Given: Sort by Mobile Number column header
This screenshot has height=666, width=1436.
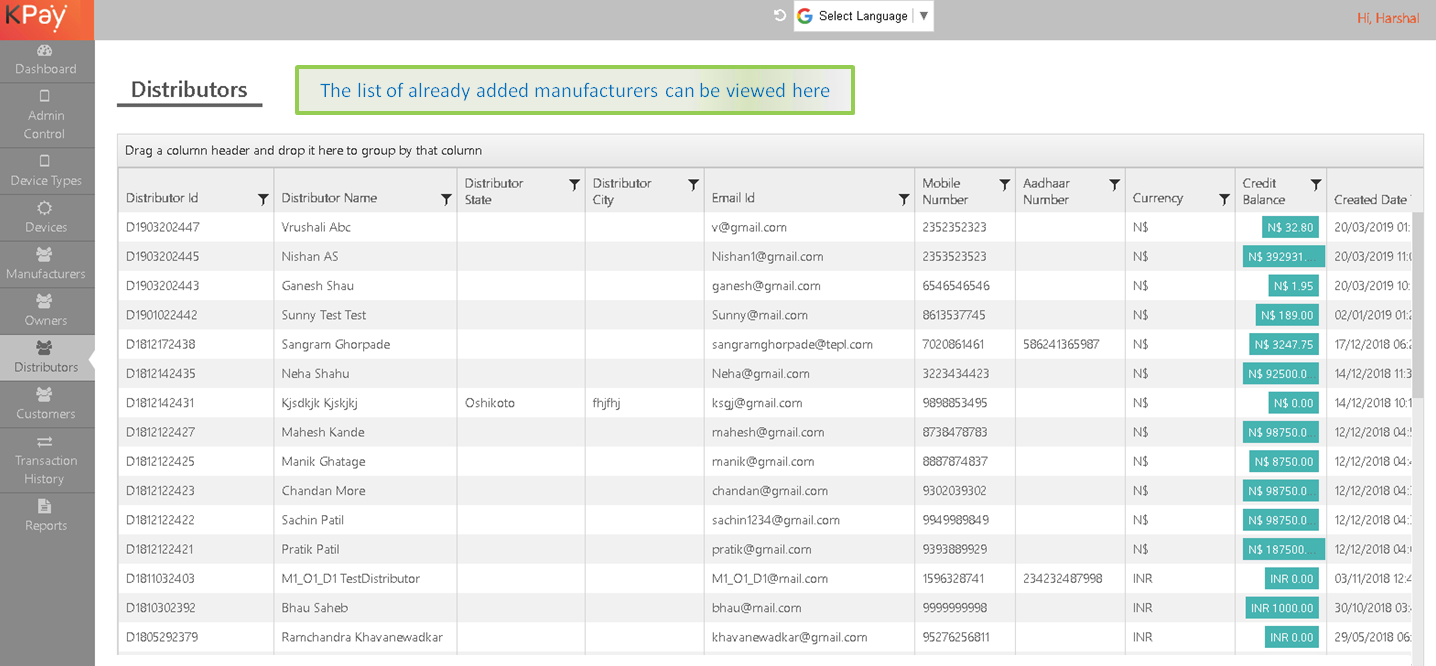Looking at the screenshot, I should (944, 191).
